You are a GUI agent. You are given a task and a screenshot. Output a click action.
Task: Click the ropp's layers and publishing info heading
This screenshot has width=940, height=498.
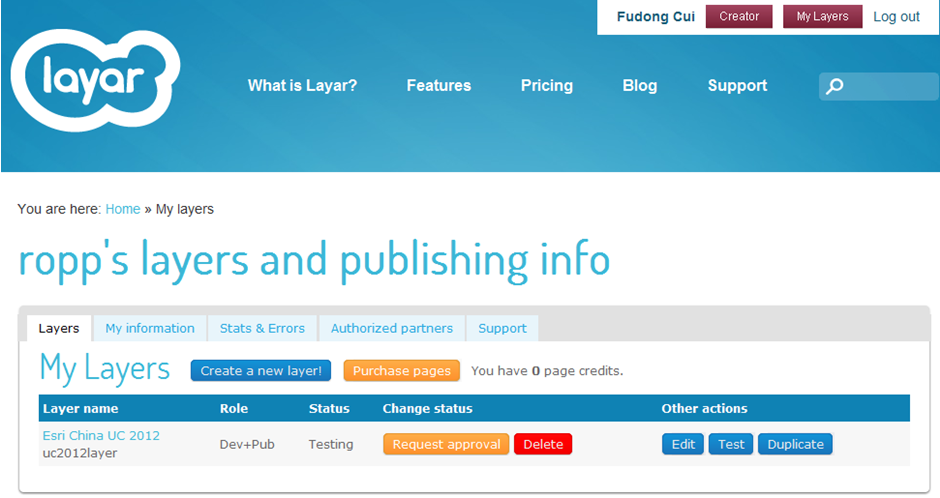pos(314,261)
